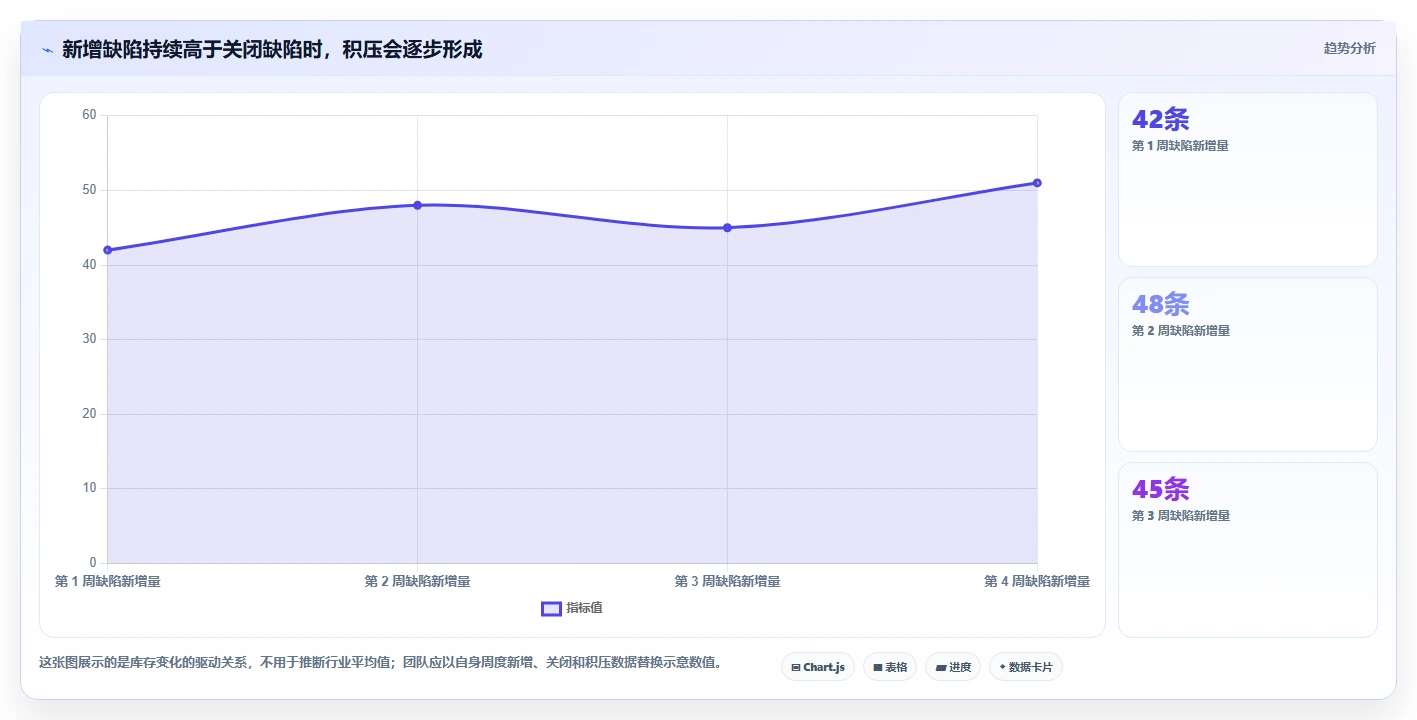Click x-axis label 第 2 周缺陷新增量

pyautogui.click(x=417, y=581)
